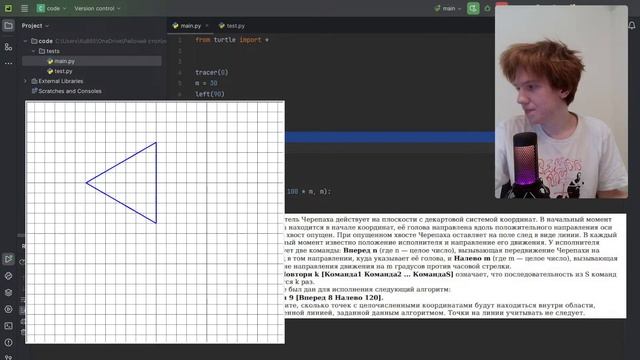640x360 pixels.
Task: Select main.py in the project tree
Action: 92,61
